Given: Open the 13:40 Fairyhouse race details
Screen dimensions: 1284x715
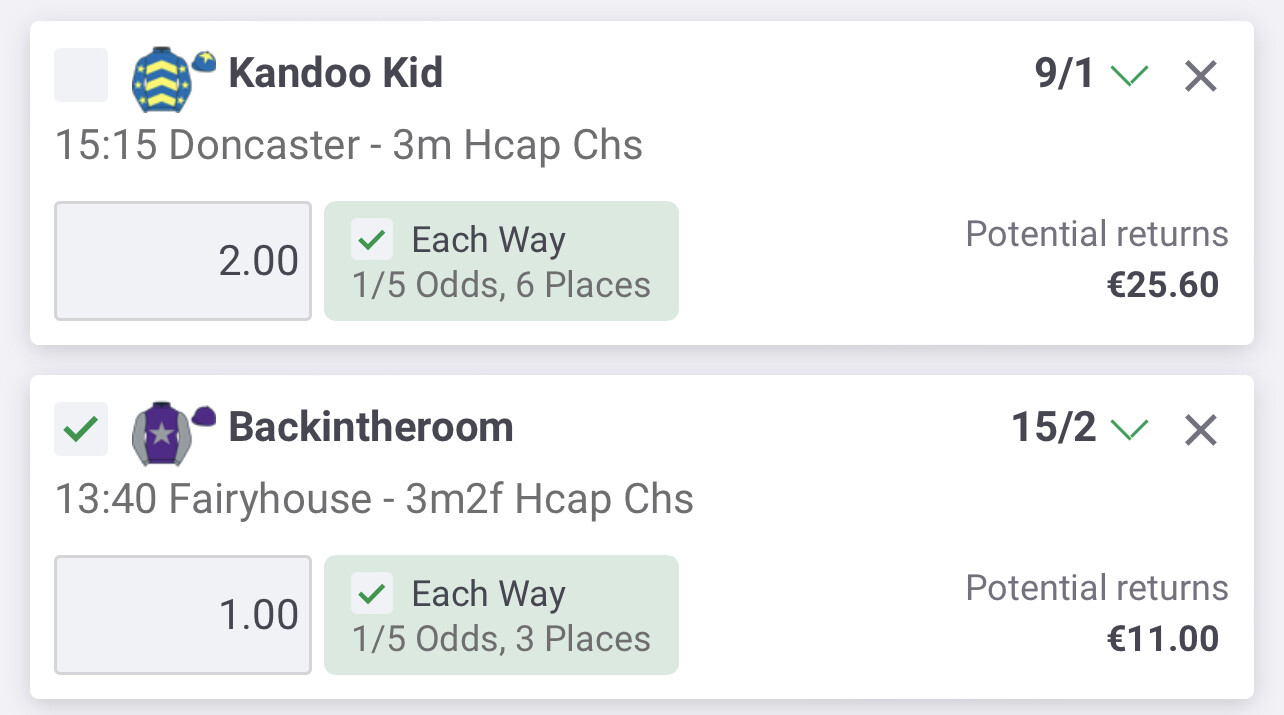Looking at the screenshot, I should click(x=374, y=500).
